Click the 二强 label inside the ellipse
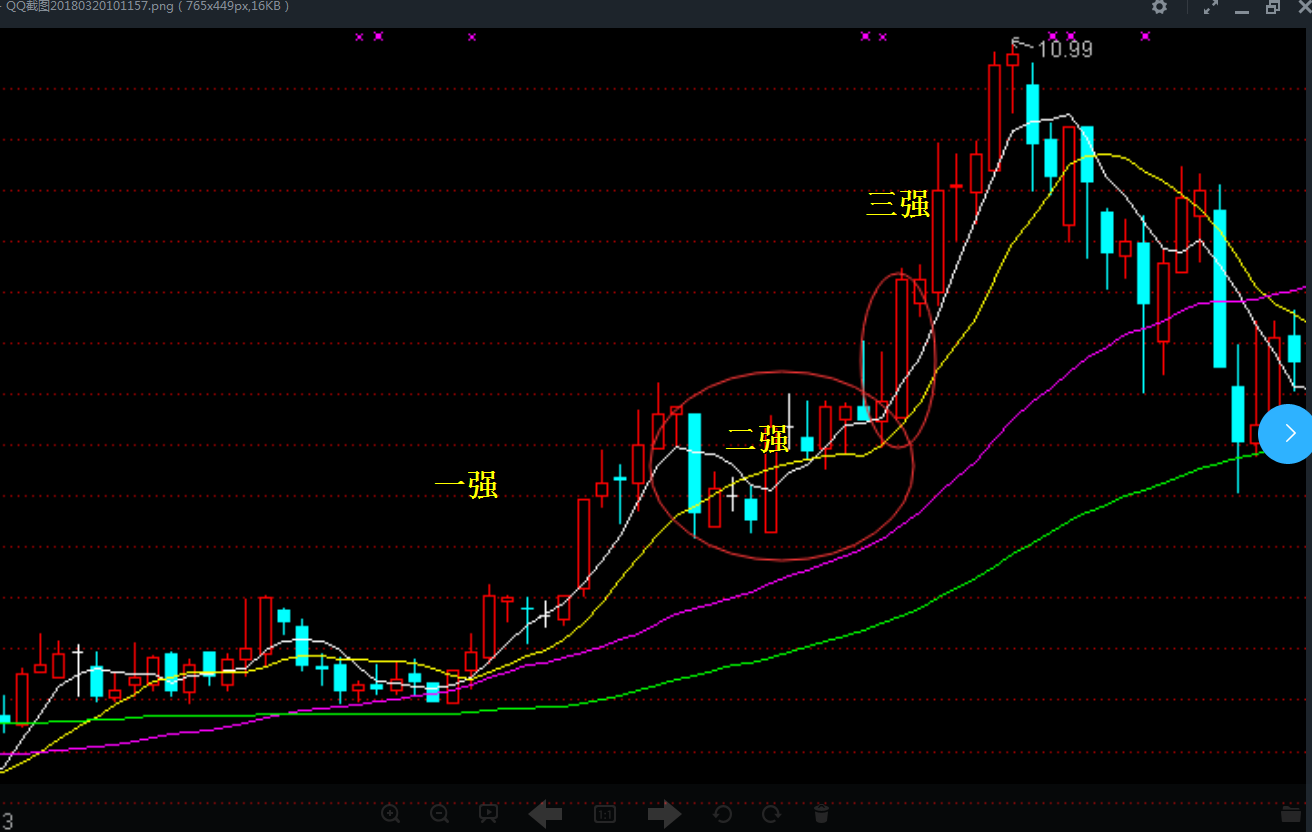Viewport: 1312px width, 832px height. pyautogui.click(x=758, y=439)
